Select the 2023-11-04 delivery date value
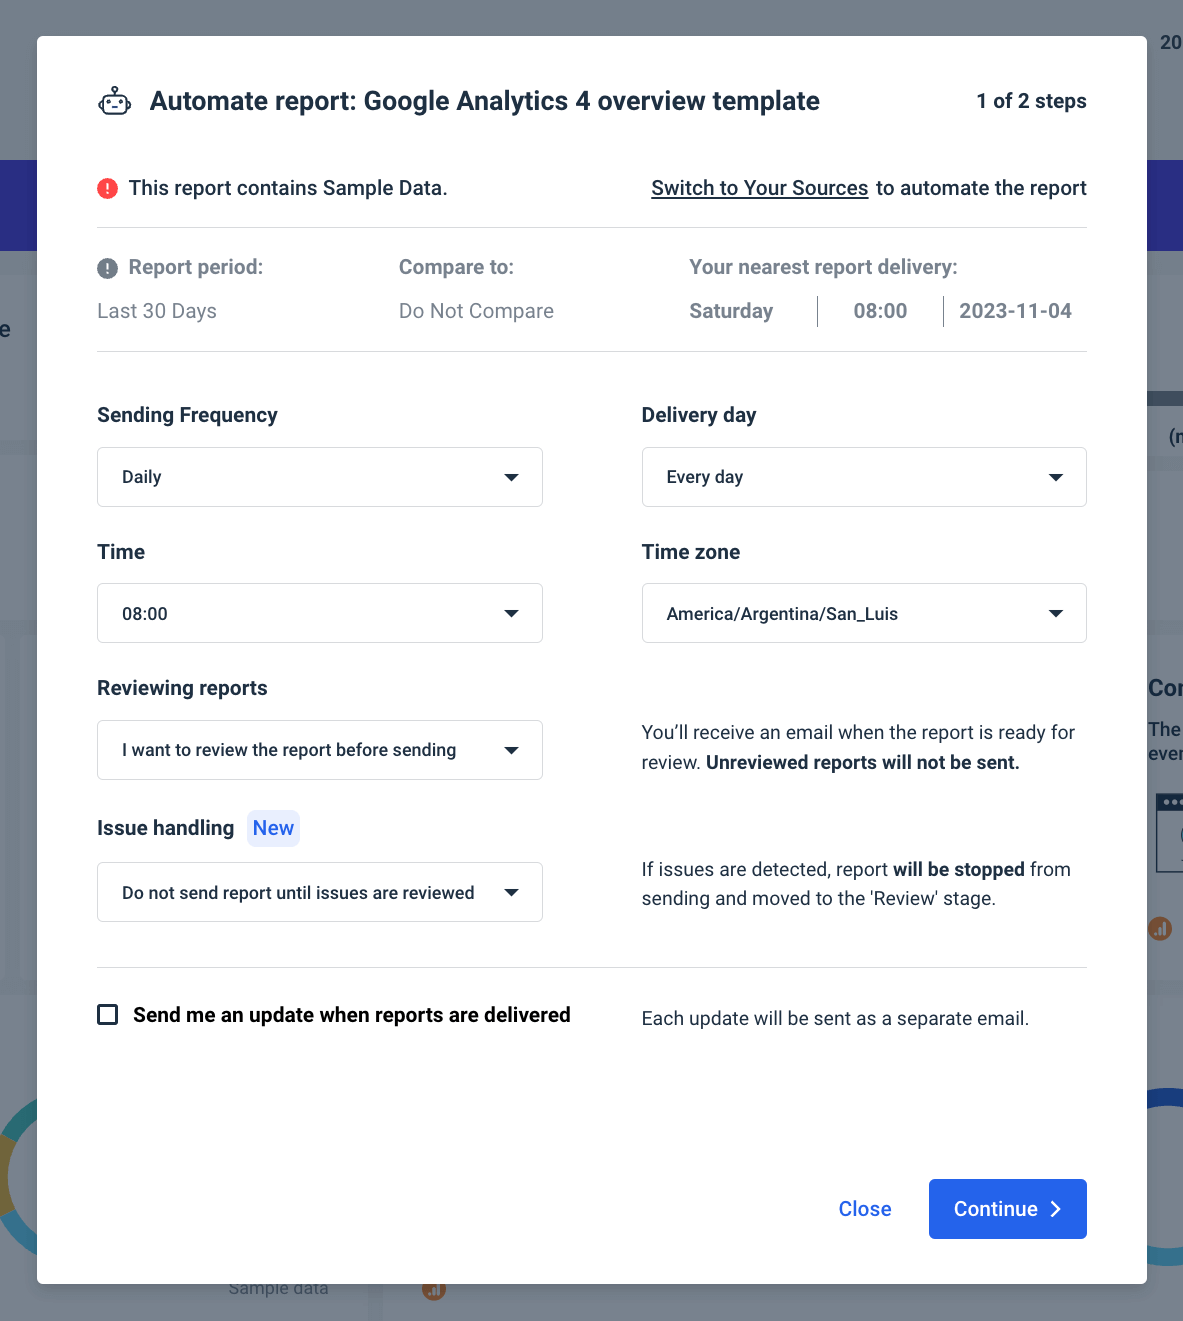 coord(1015,311)
